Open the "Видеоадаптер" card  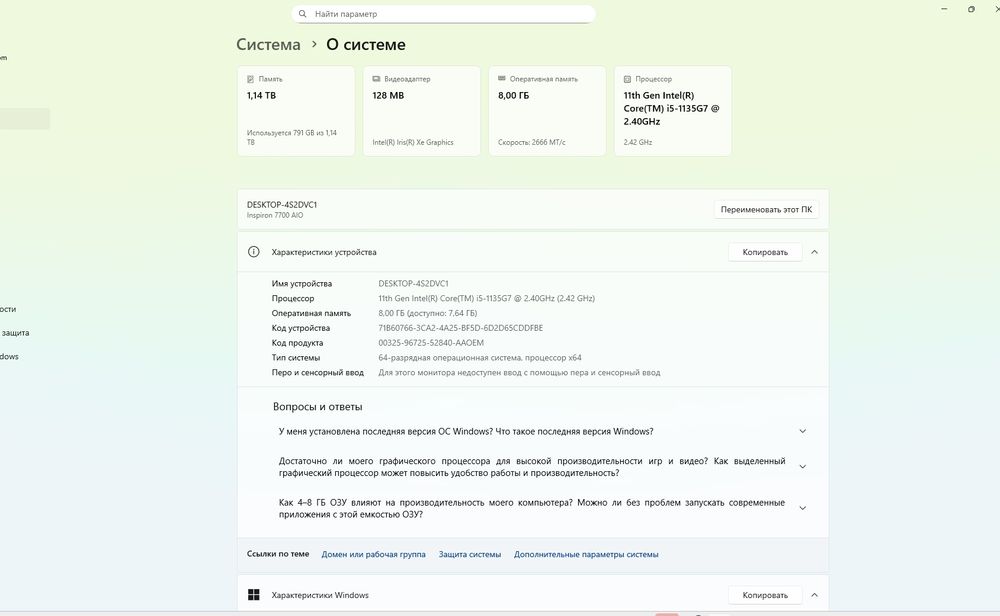[x=422, y=111]
